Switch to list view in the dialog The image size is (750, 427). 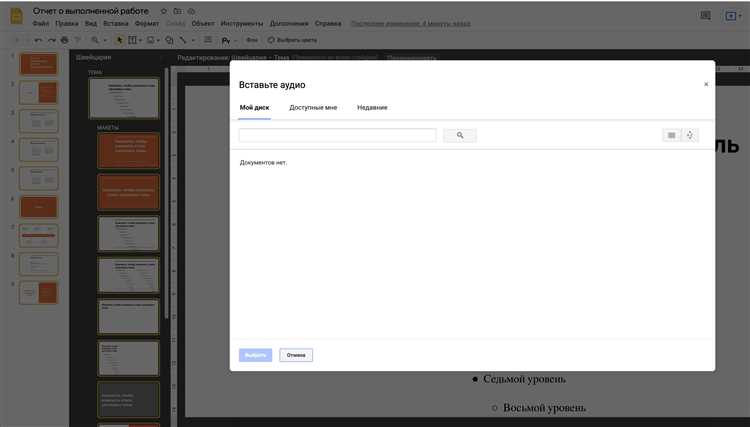672,135
